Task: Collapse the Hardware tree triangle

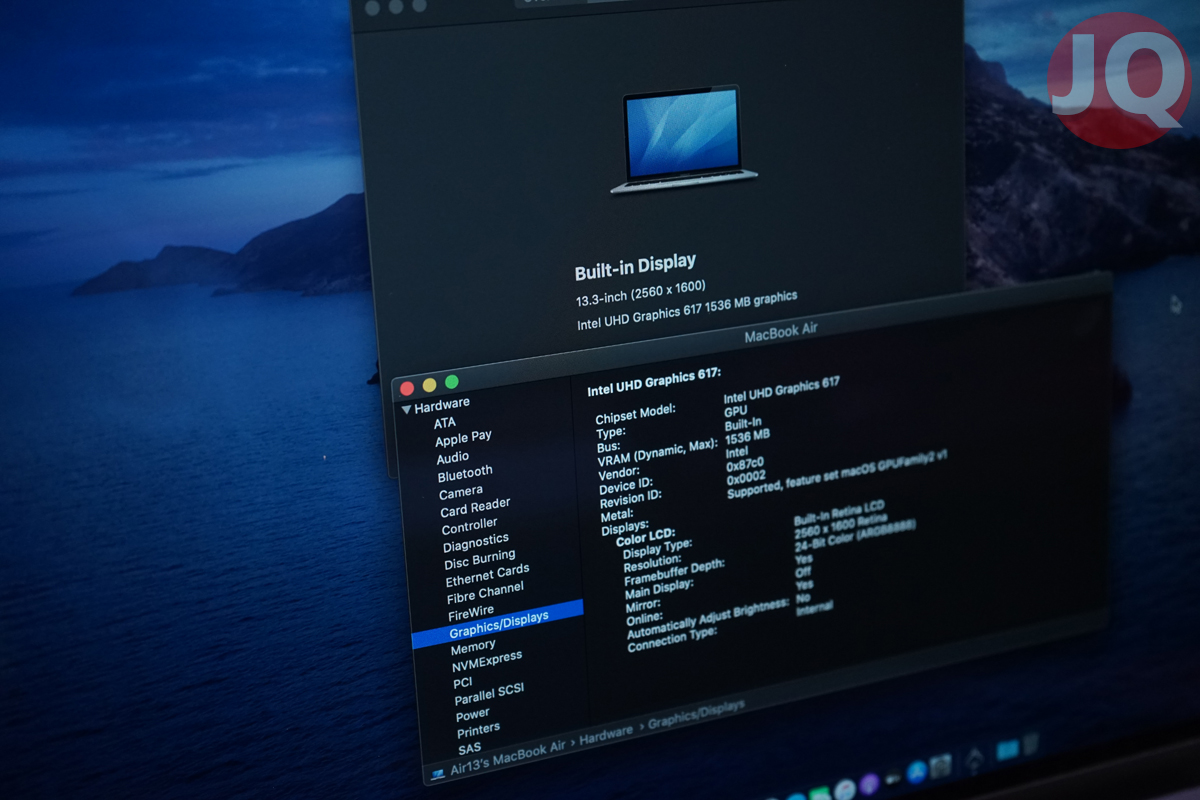Action: [x=406, y=408]
